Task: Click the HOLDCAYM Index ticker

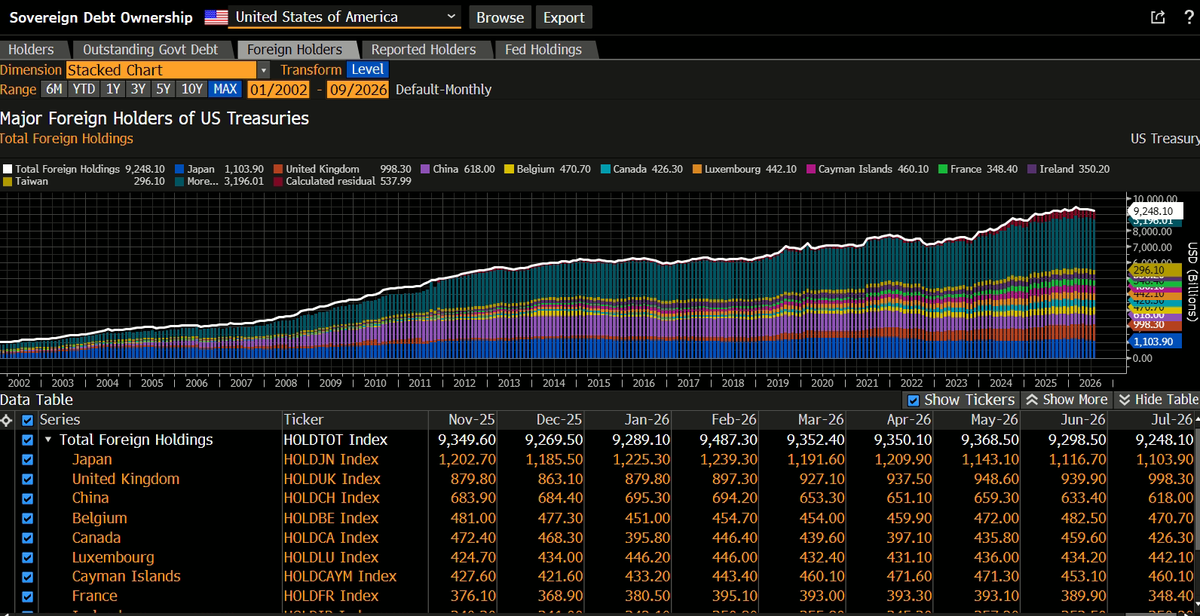Action: 340,576
